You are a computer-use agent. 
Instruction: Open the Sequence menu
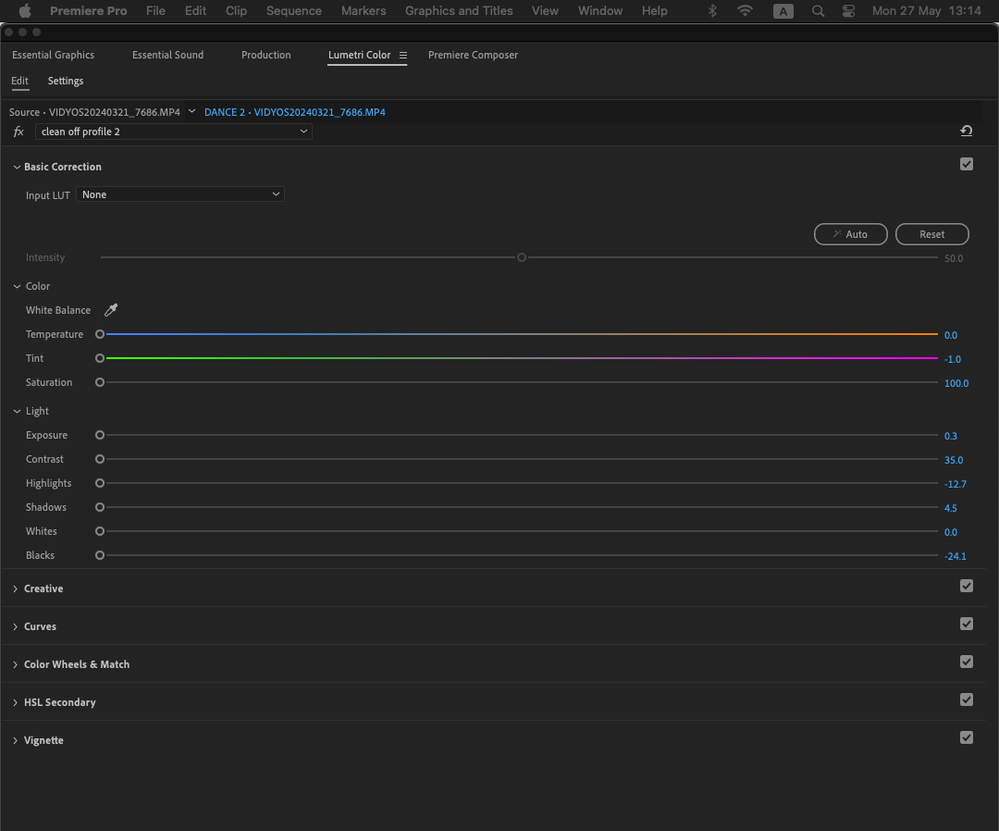pos(294,11)
